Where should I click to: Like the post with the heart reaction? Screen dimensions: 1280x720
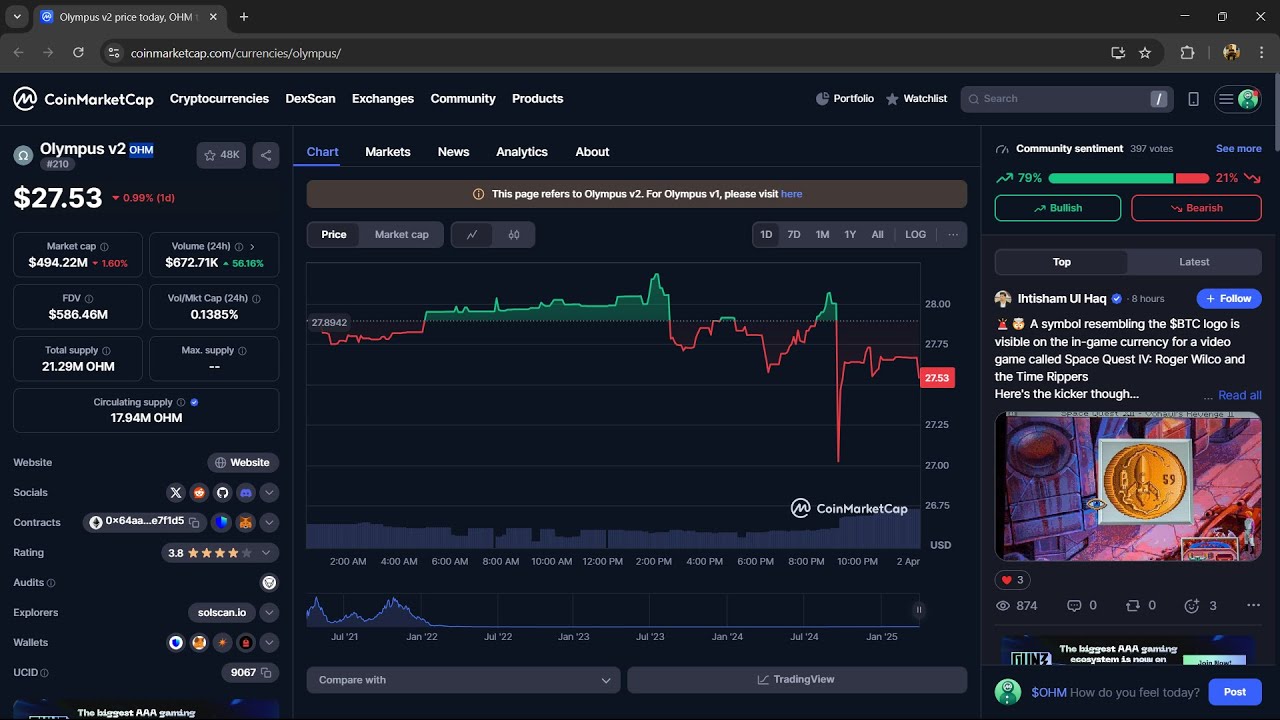pos(1013,580)
